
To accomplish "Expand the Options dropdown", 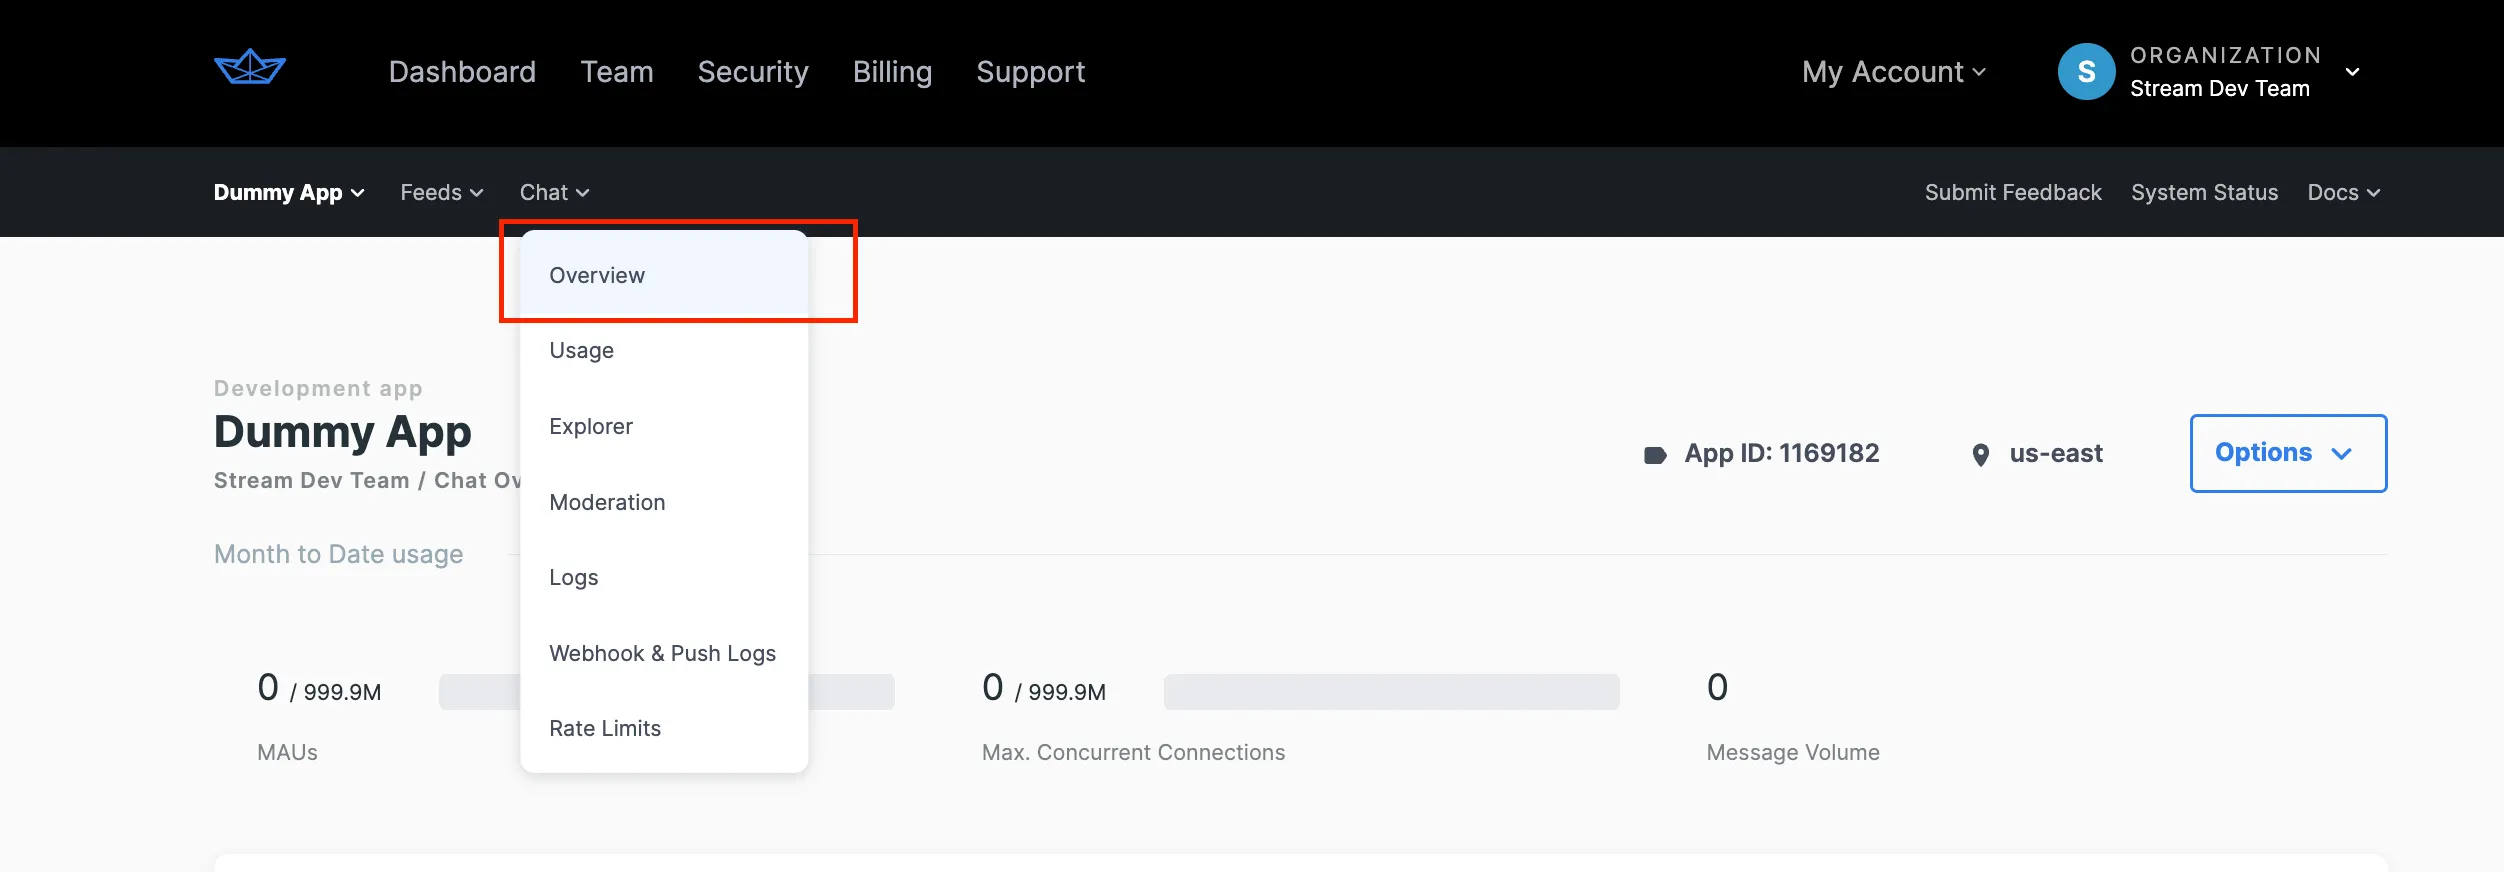I will [x=2288, y=453].
